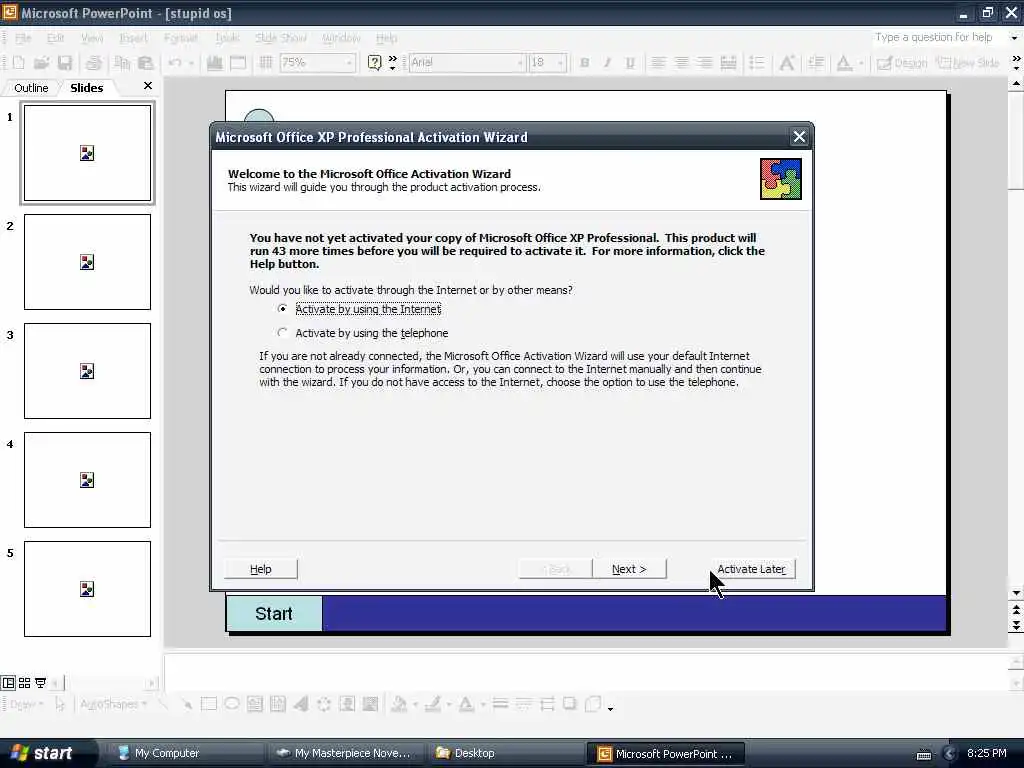1024x768 pixels.
Task: Open the Edit menu
Action: point(56,38)
